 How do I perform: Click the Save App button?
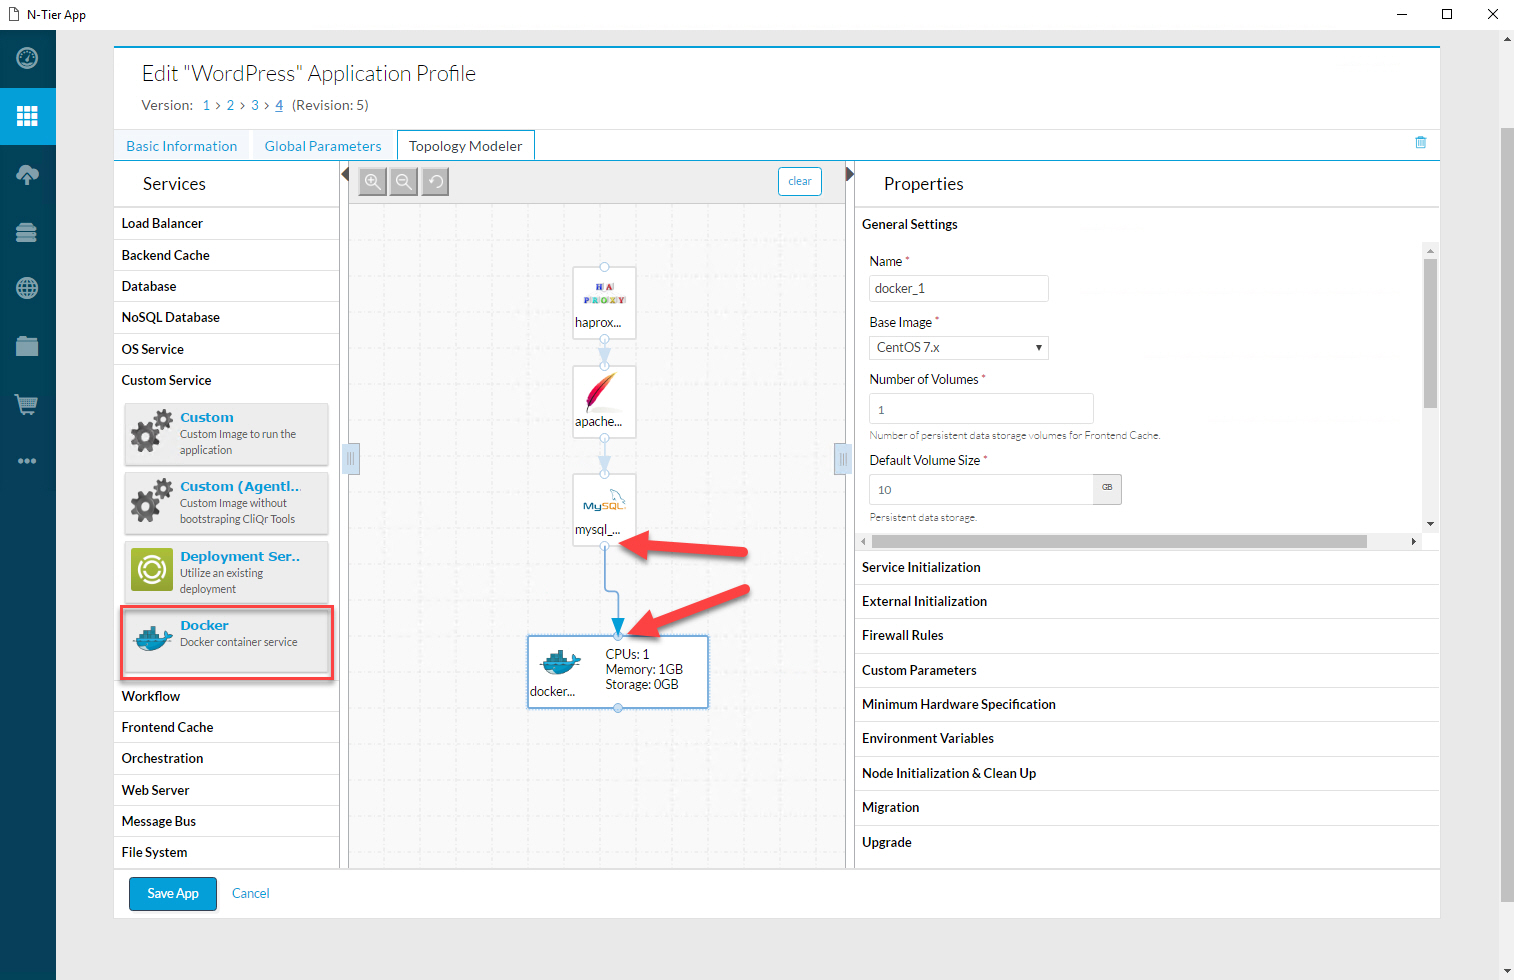173,893
